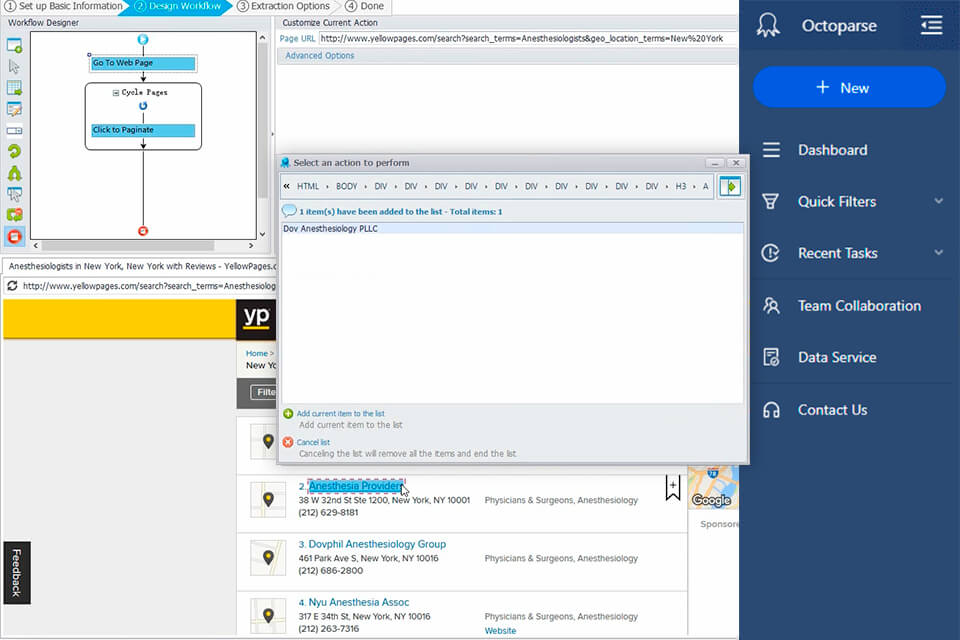
Task: Switch to Design Workflow step
Action: pyautogui.click(x=178, y=6)
